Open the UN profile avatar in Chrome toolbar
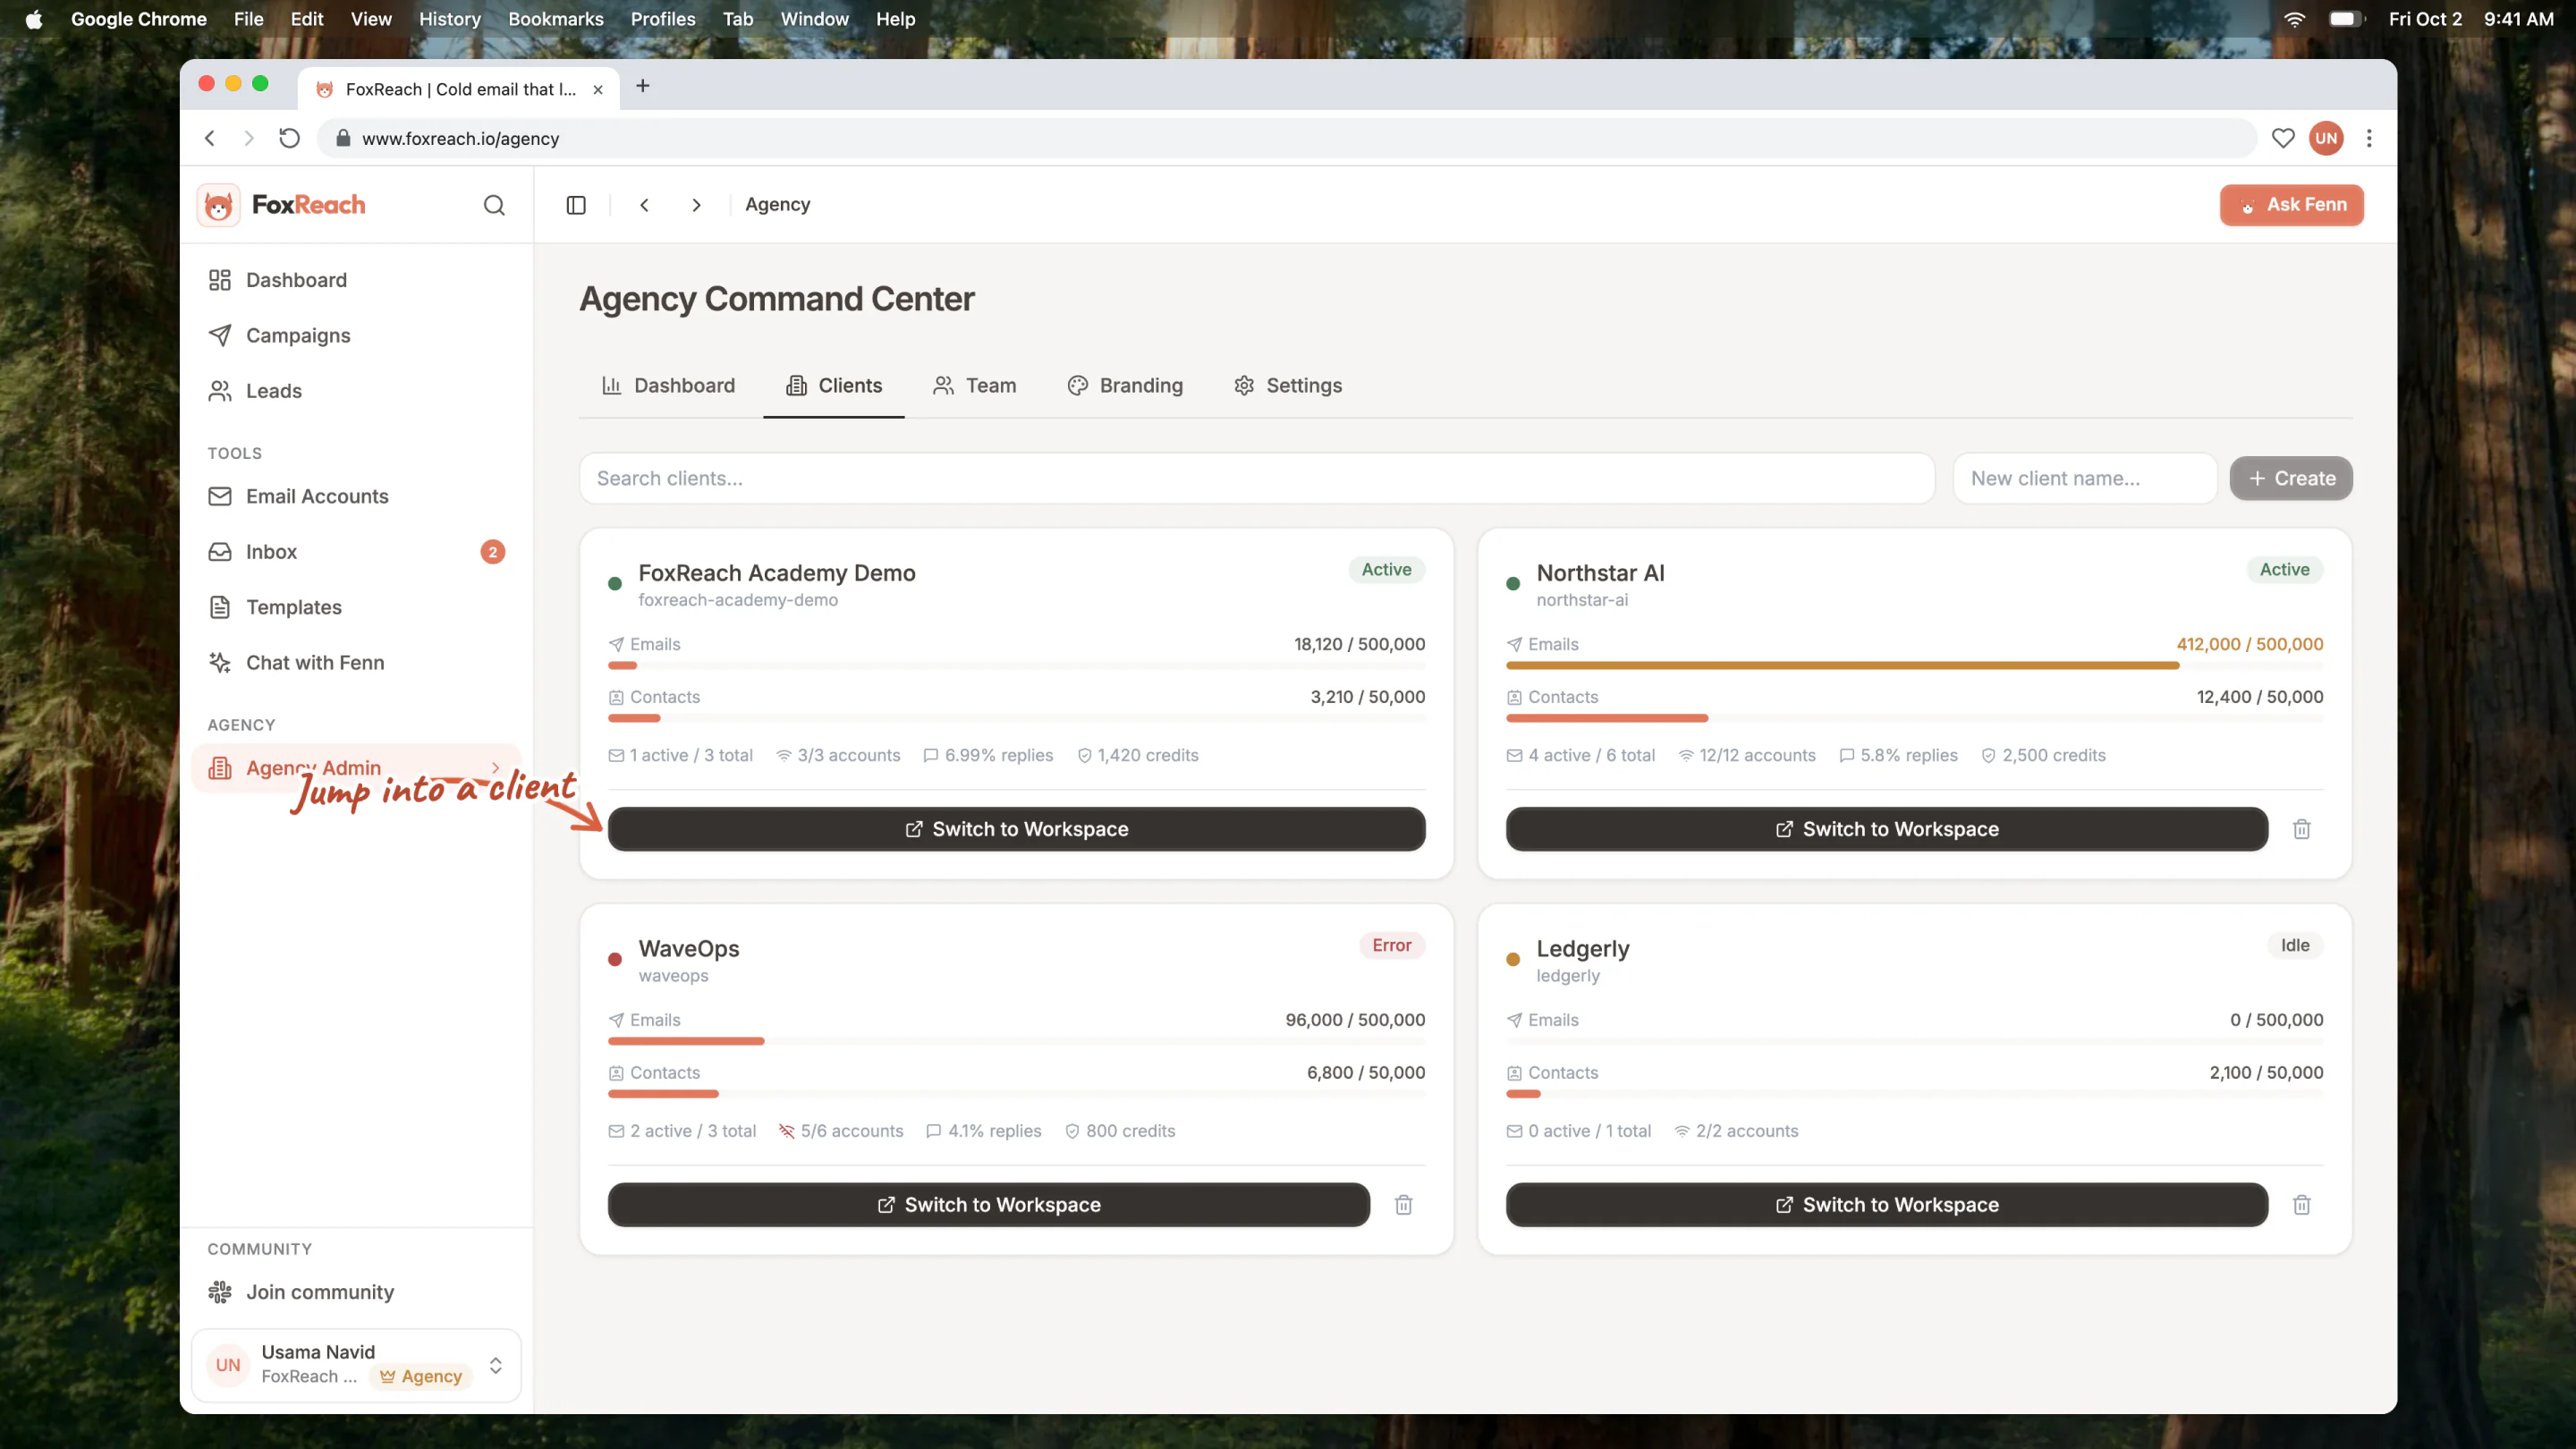This screenshot has width=2576, height=1449. coord(2326,138)
